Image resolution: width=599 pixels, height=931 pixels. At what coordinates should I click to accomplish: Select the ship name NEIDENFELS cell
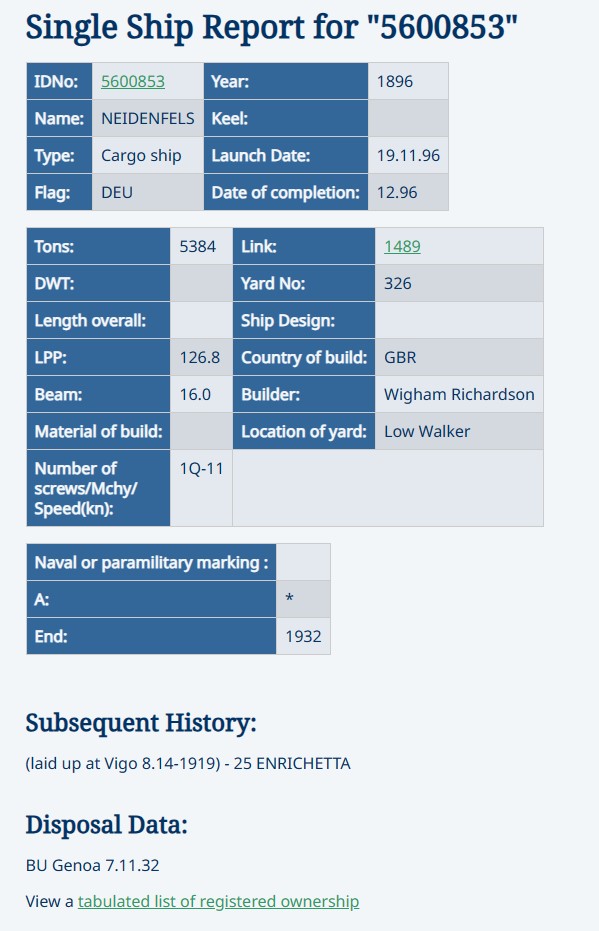point(148,118)
